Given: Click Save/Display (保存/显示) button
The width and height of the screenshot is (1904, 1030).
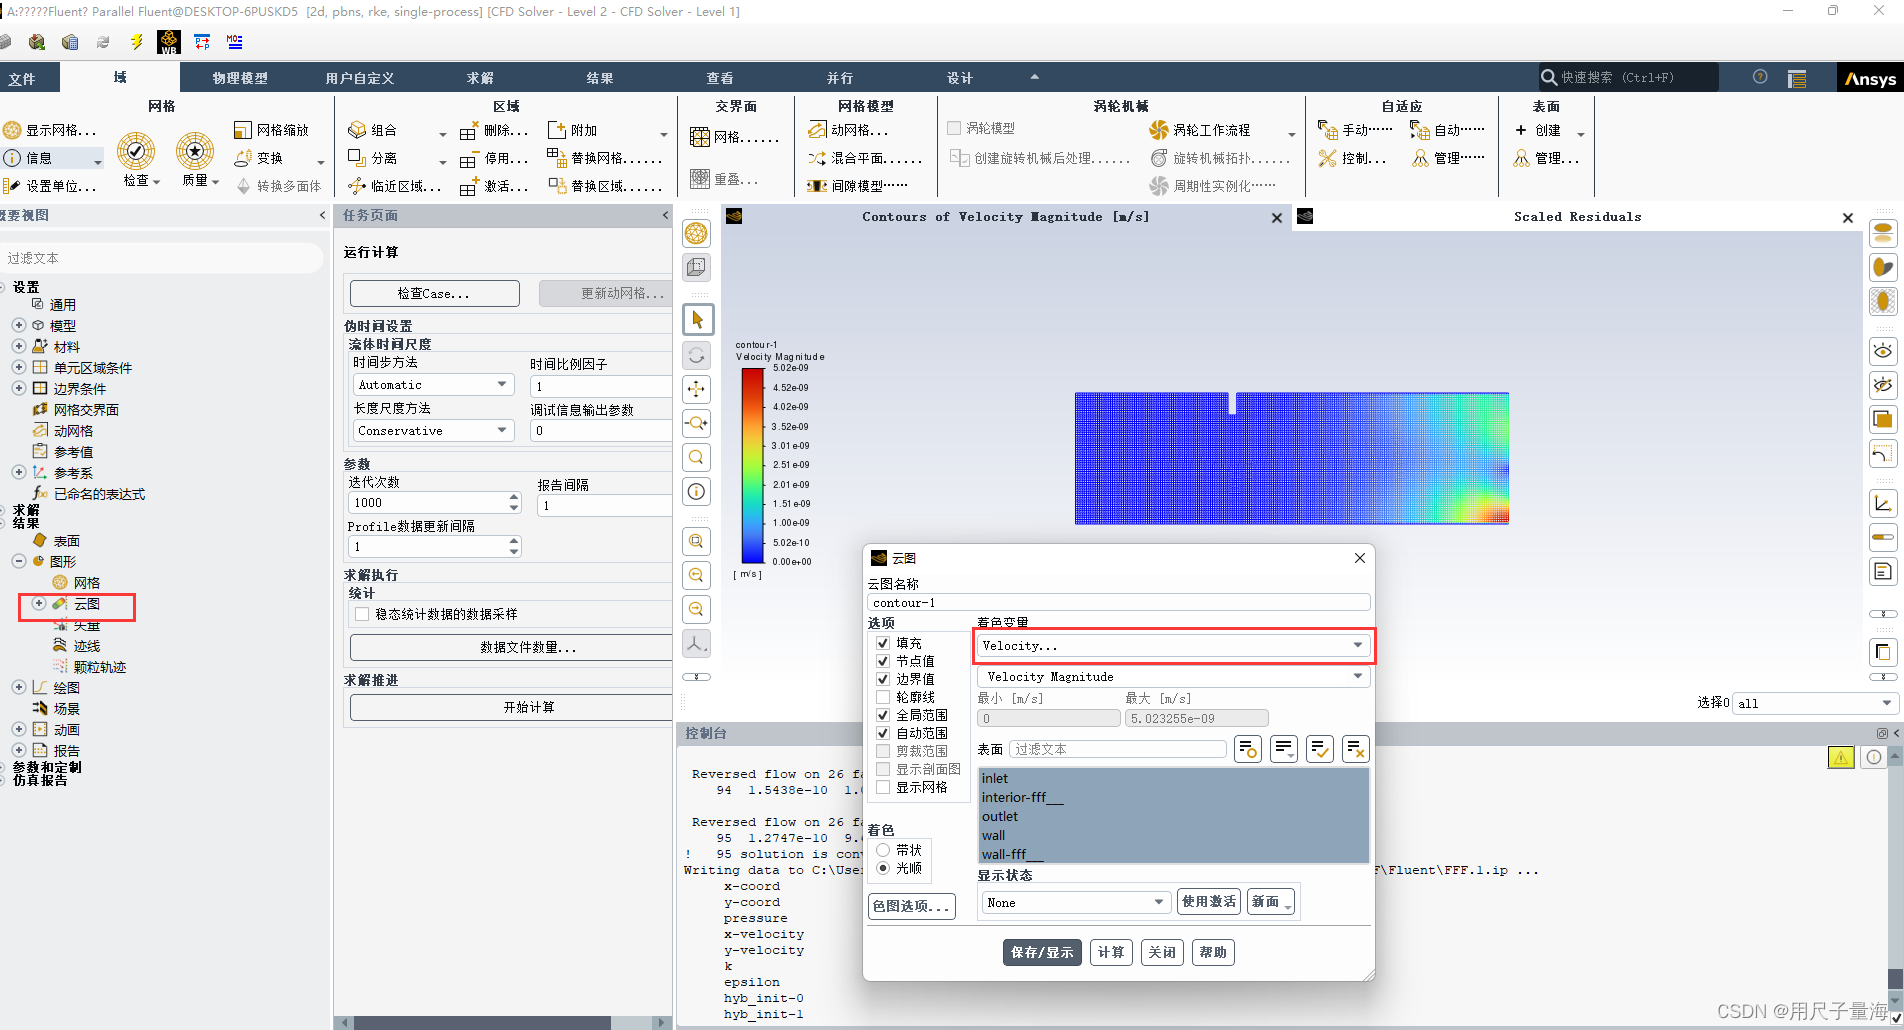Looking at the screenshot, I should coord(1042,952).
